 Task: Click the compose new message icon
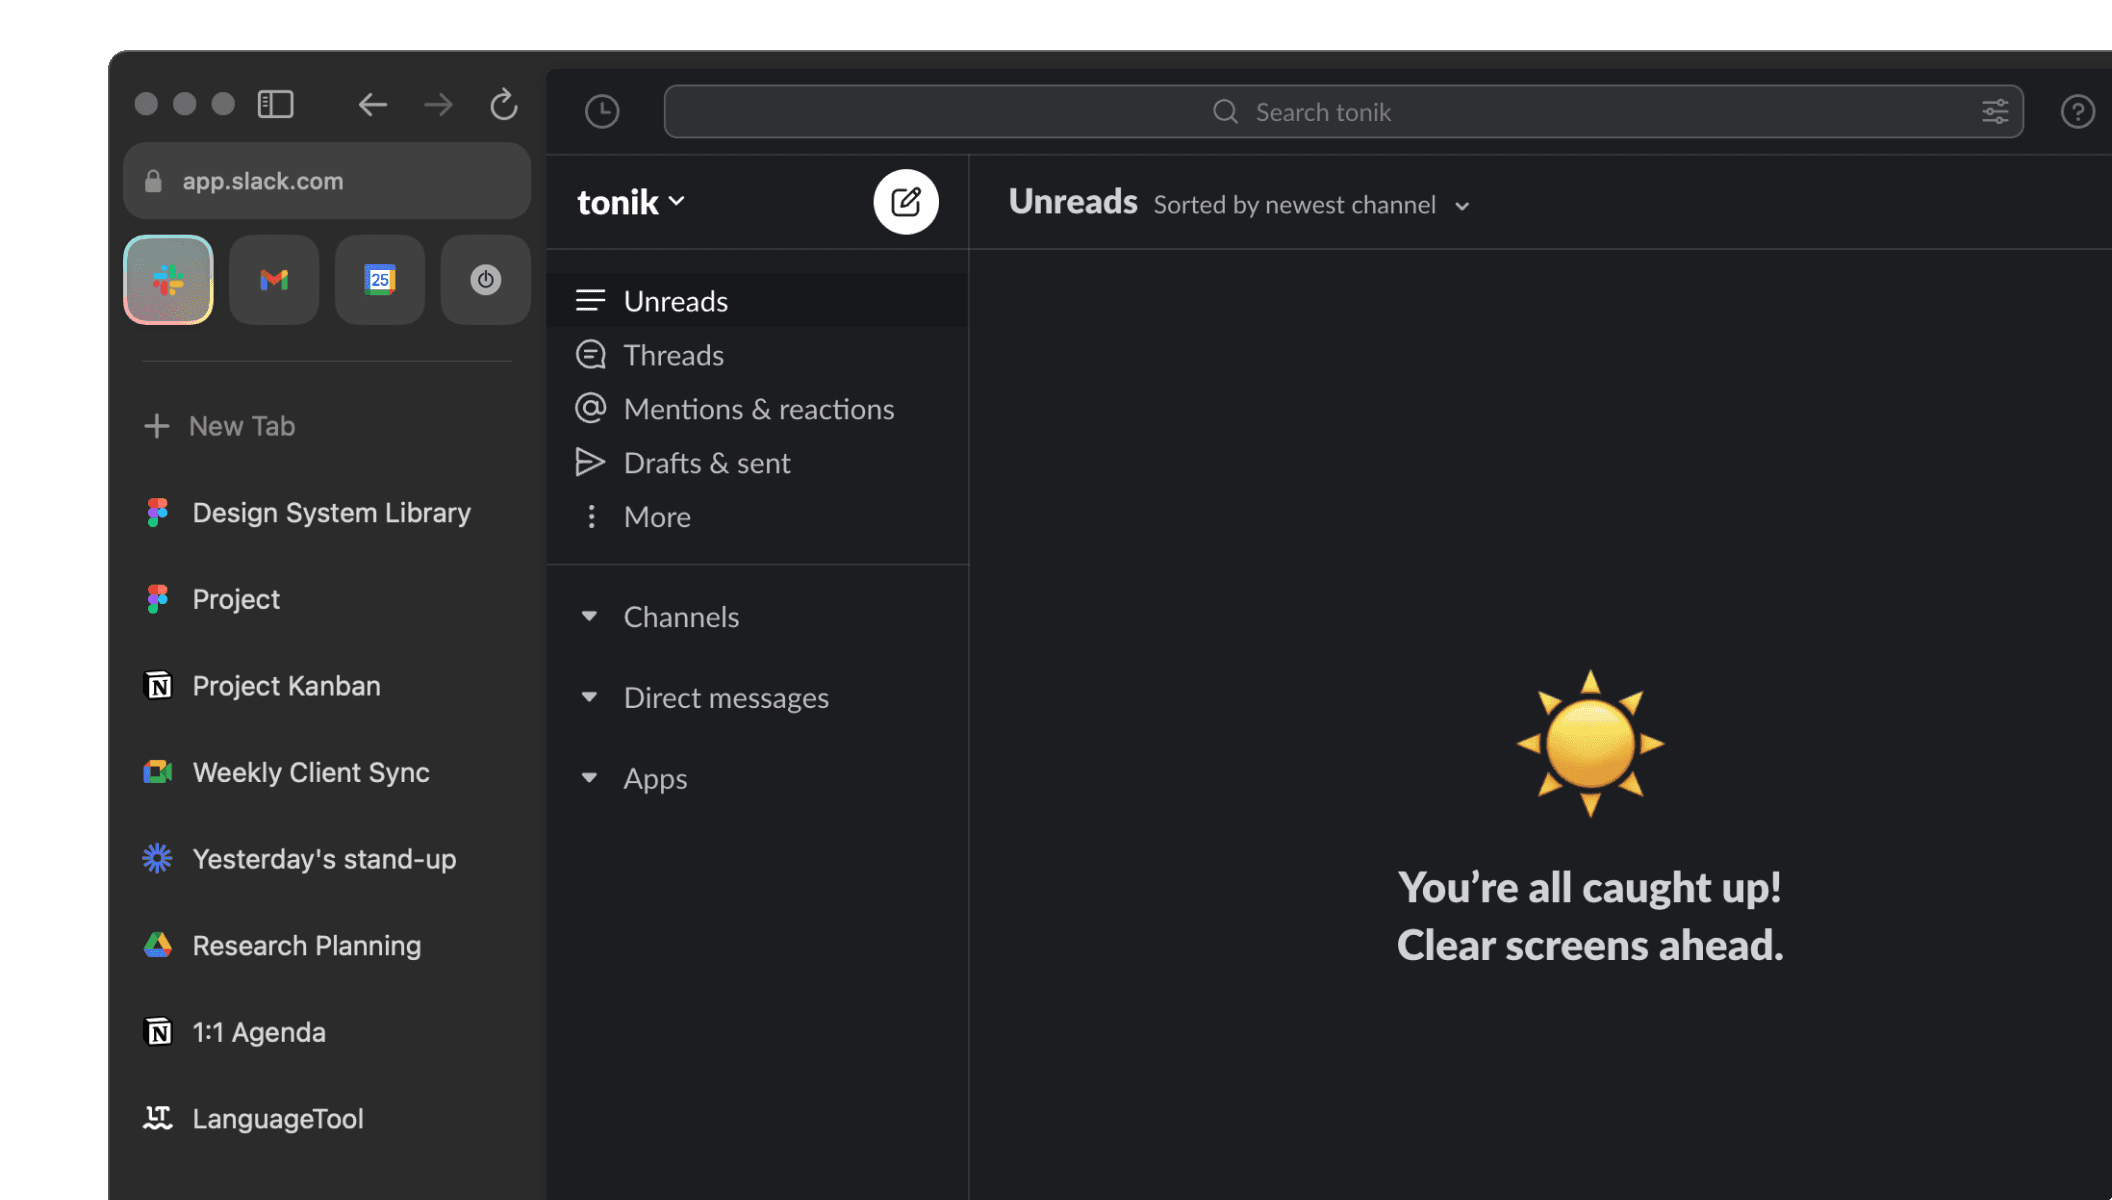tap(905, 202)
